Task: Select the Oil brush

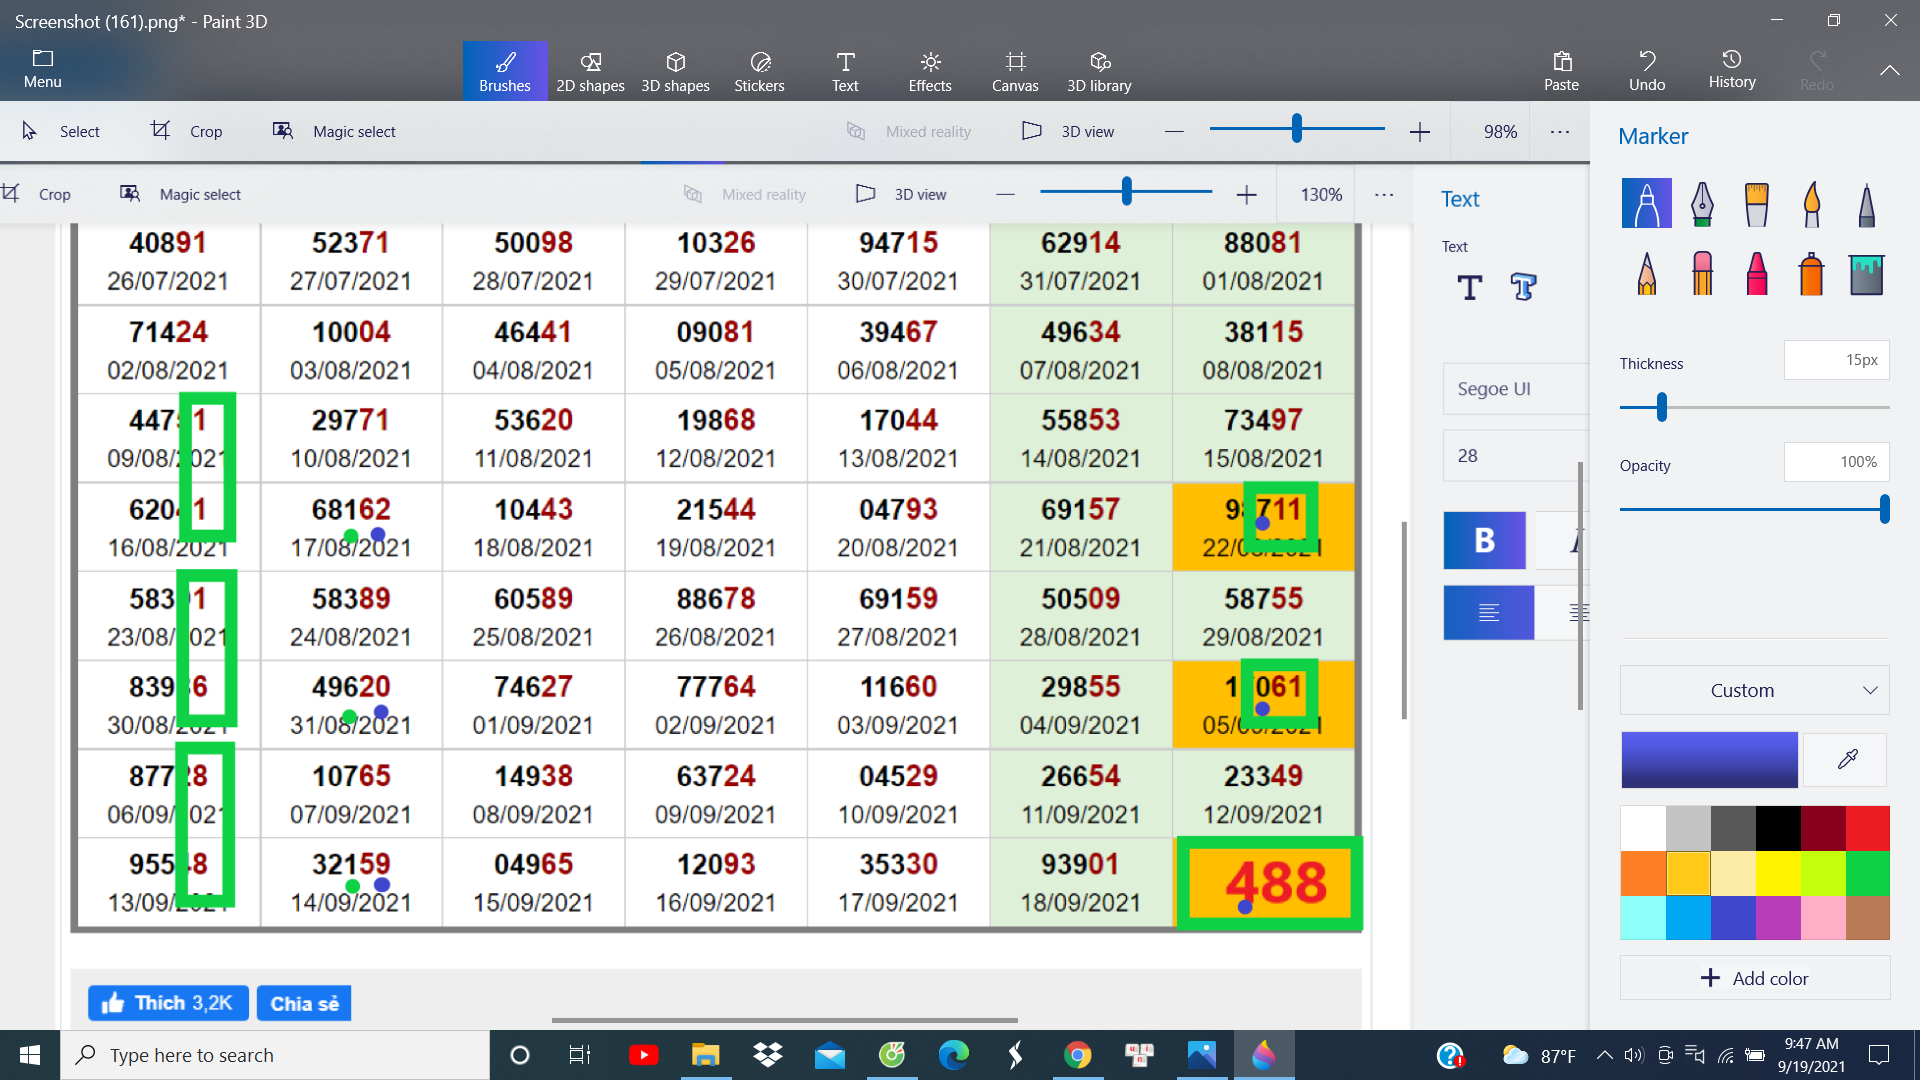Action: [1756, 203]
